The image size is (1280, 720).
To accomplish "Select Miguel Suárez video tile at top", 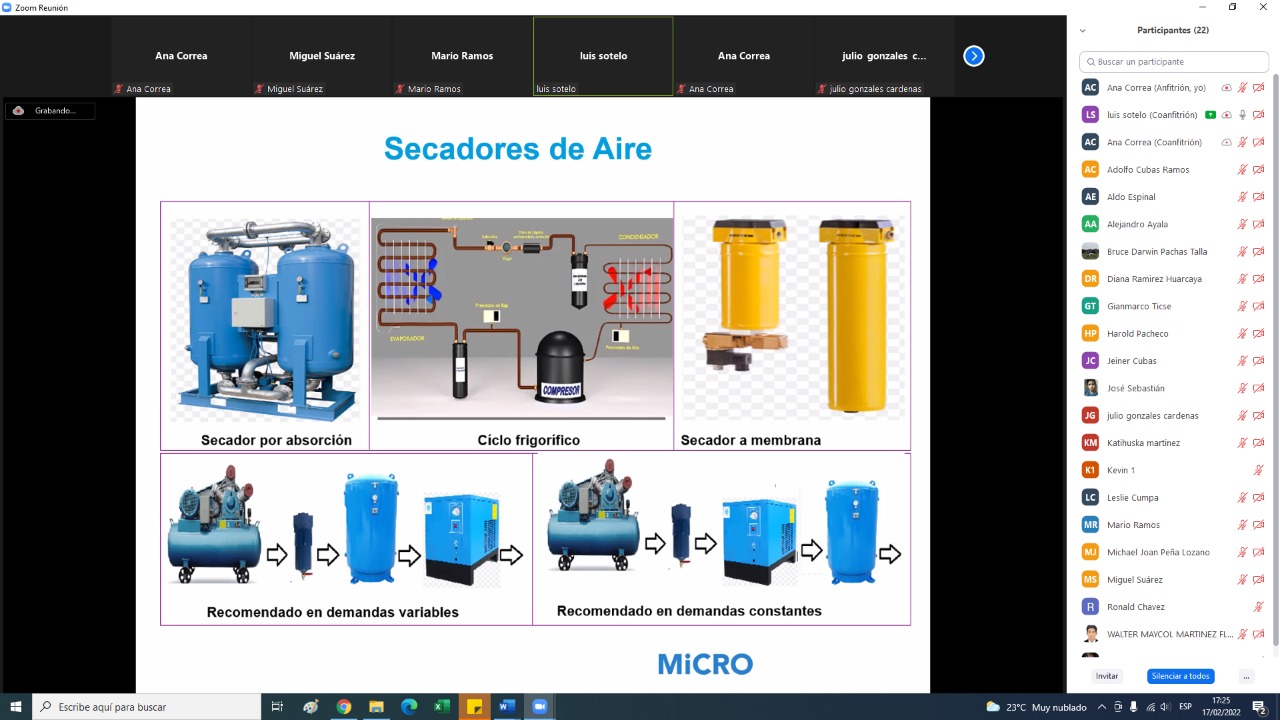I will click(x=322, y=56).
